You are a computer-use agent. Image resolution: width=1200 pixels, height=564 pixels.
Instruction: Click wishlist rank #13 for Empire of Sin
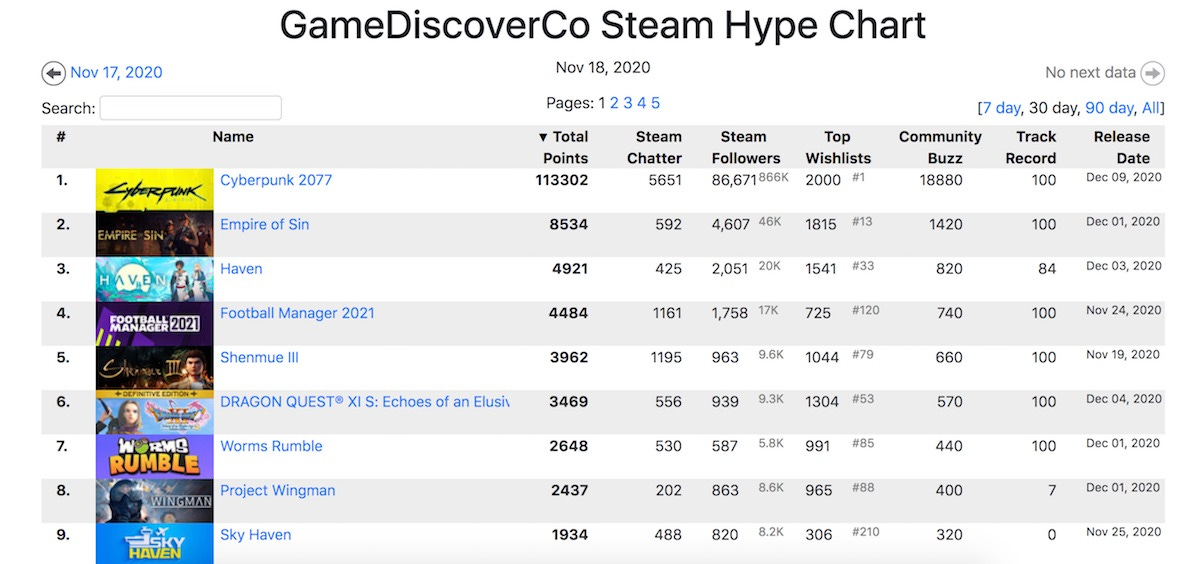click(x=862, y=221)
